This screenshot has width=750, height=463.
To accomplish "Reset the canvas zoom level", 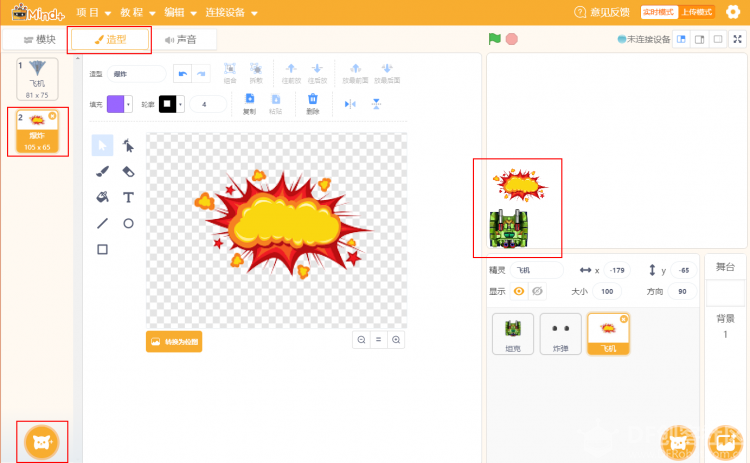I will 378,340.
